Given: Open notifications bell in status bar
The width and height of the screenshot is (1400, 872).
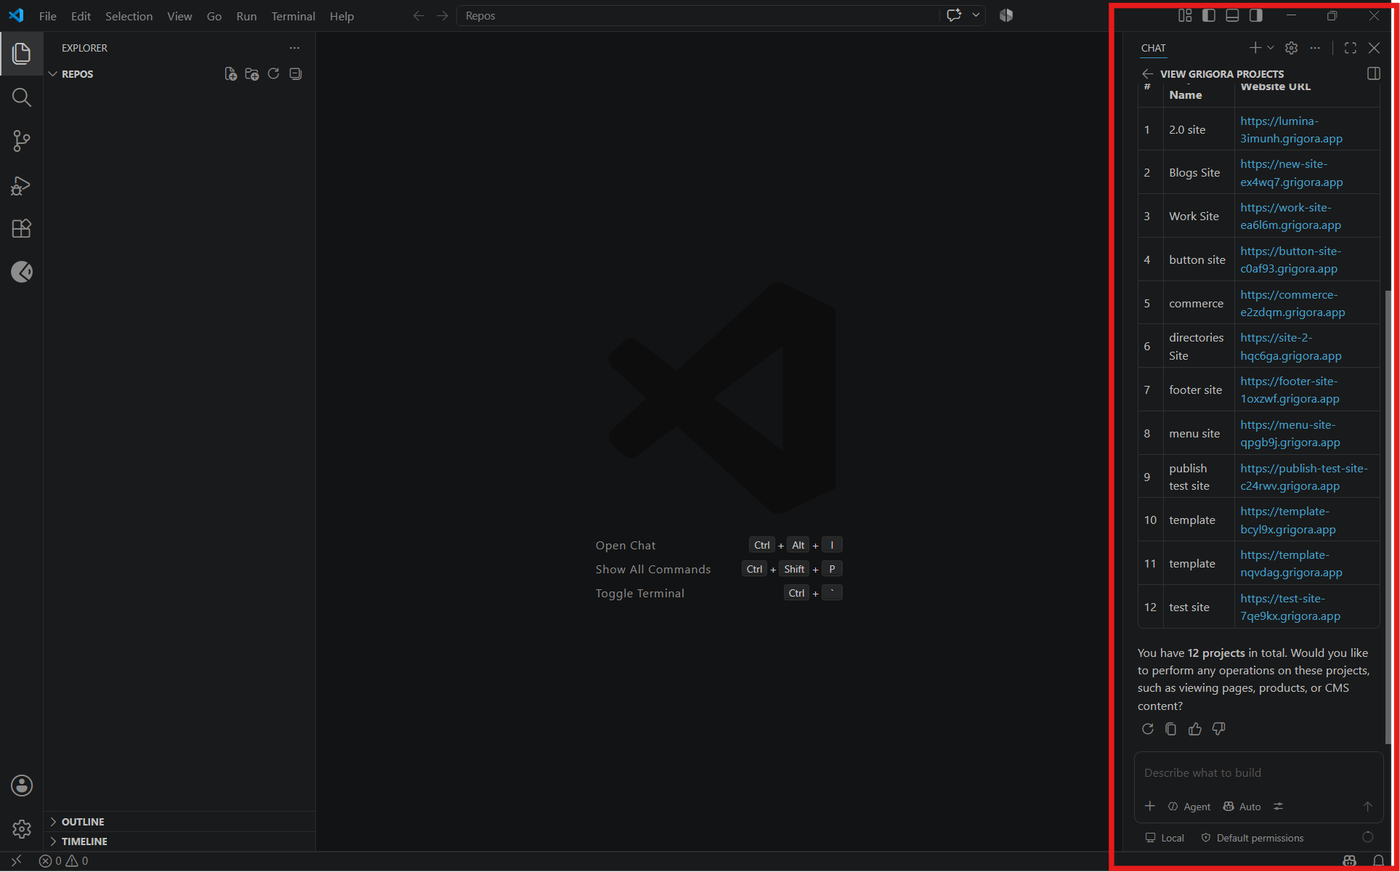Looking at the screenshot, I should coord(1379,861).
